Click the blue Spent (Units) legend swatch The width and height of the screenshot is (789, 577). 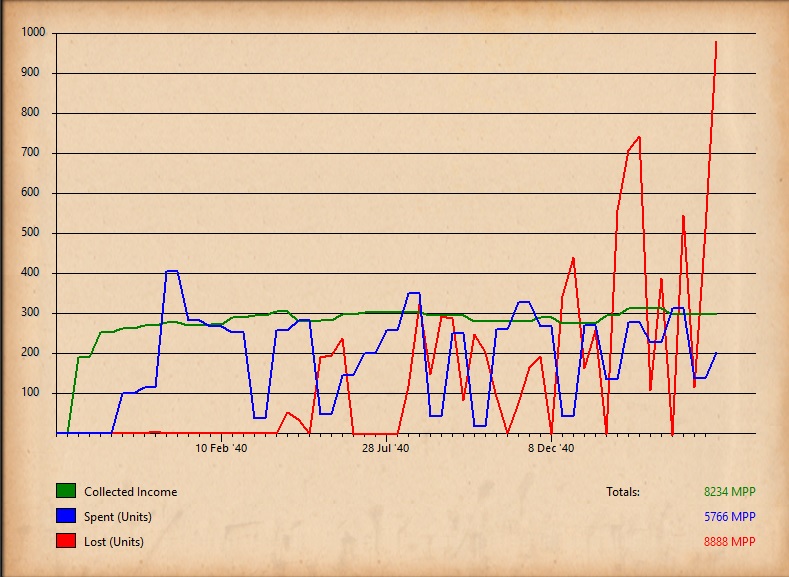pos(66,516)
